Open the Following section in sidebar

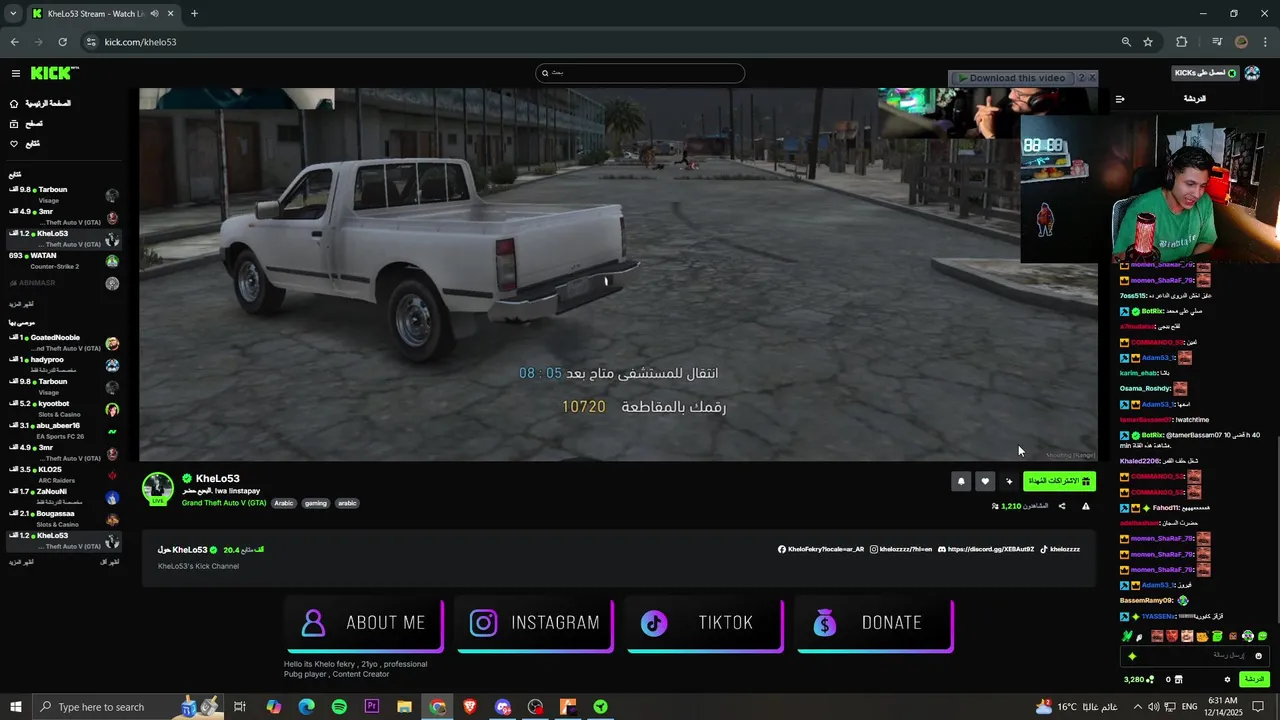pos(25,143)
